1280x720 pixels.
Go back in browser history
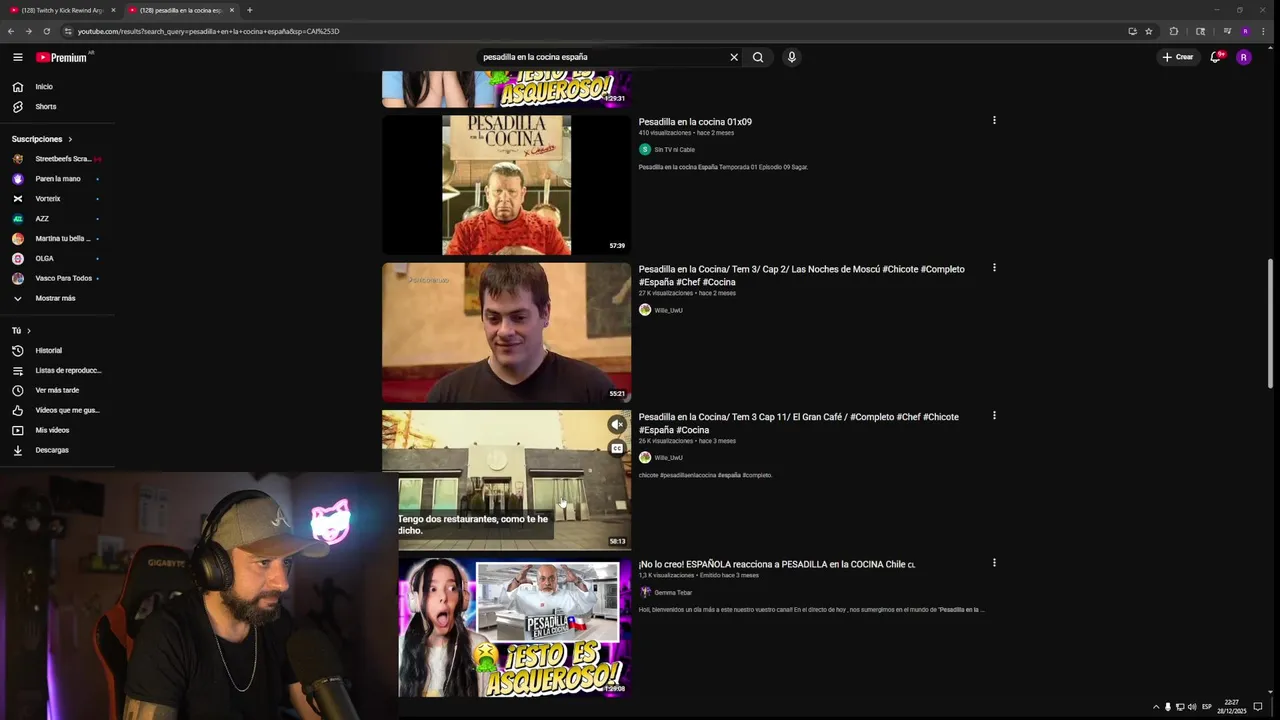coord(11,31)
